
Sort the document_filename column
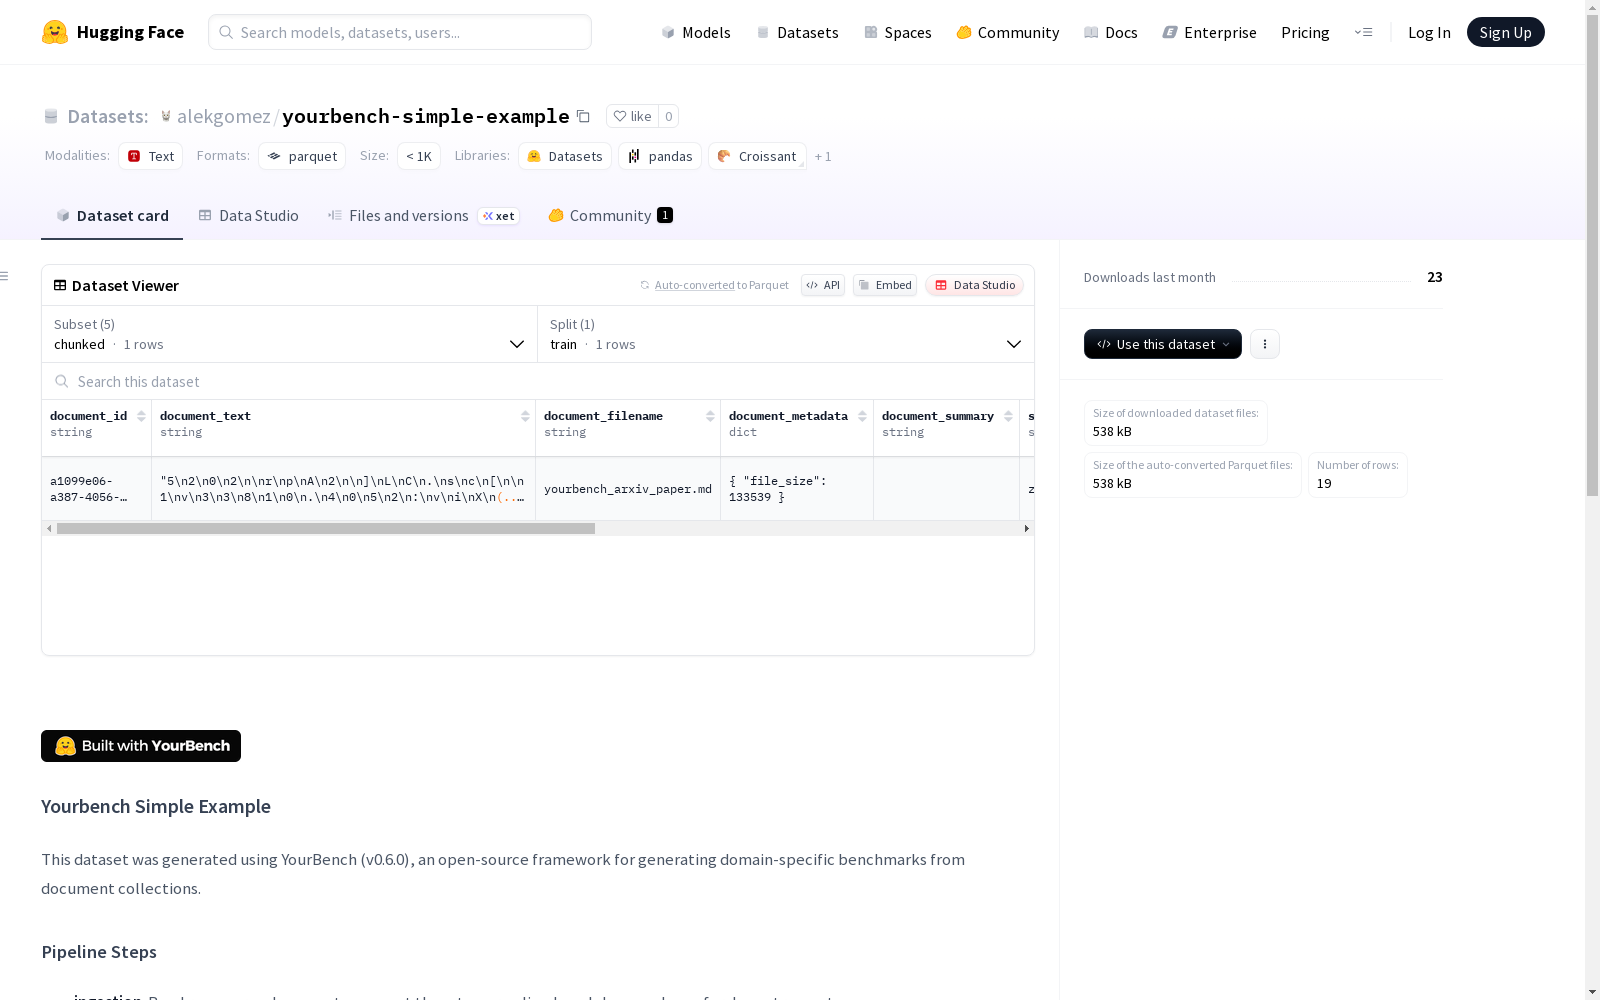[x=710, y=416]
